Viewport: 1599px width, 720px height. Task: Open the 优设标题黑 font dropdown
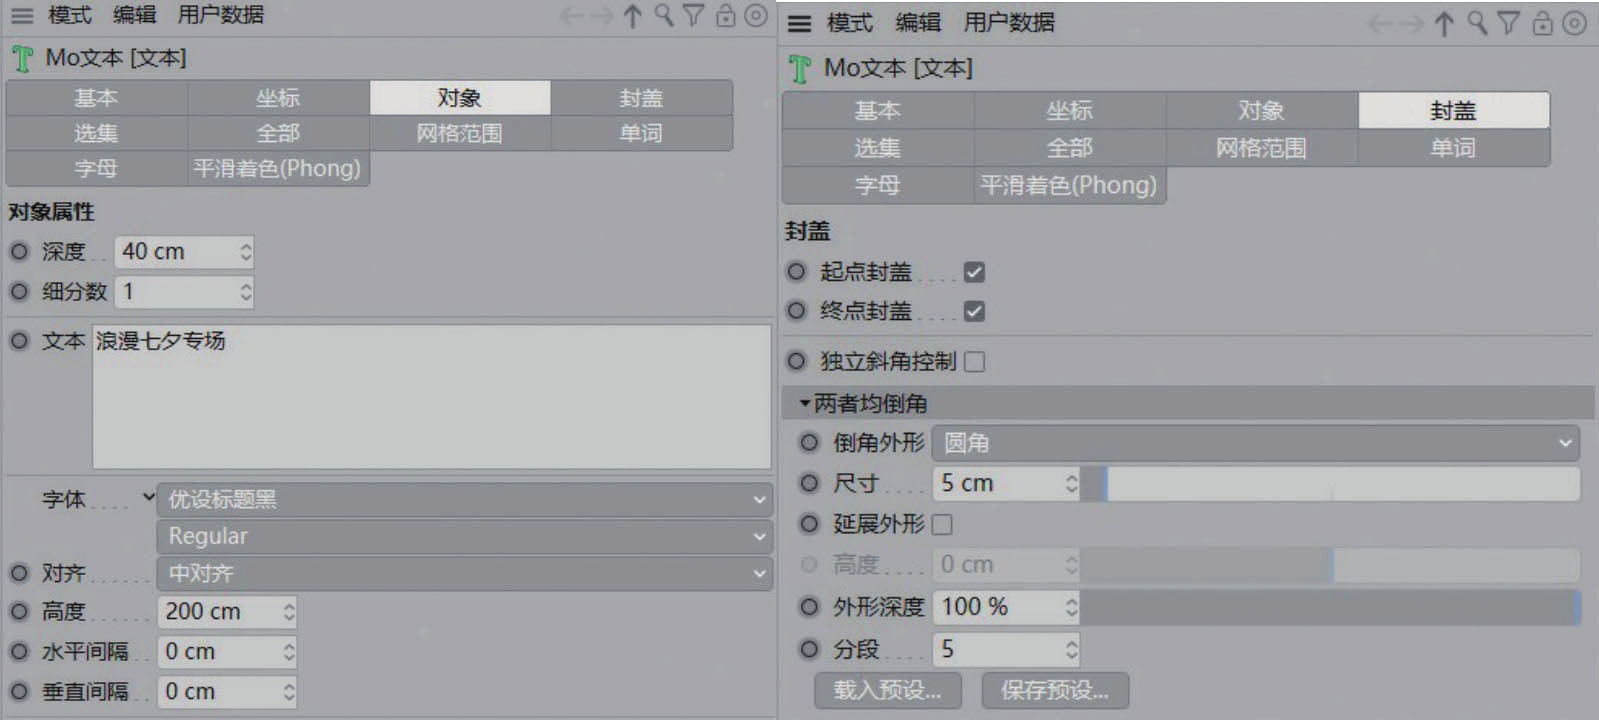(x=465, y=500)
